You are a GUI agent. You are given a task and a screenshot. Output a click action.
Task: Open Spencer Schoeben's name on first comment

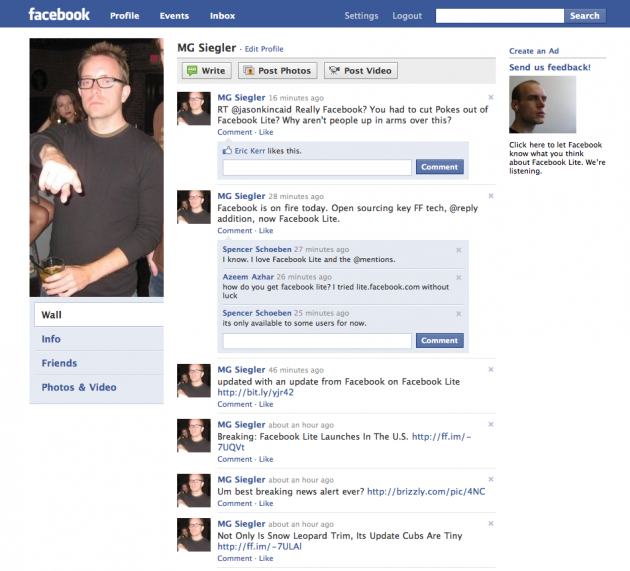[257, 249]
